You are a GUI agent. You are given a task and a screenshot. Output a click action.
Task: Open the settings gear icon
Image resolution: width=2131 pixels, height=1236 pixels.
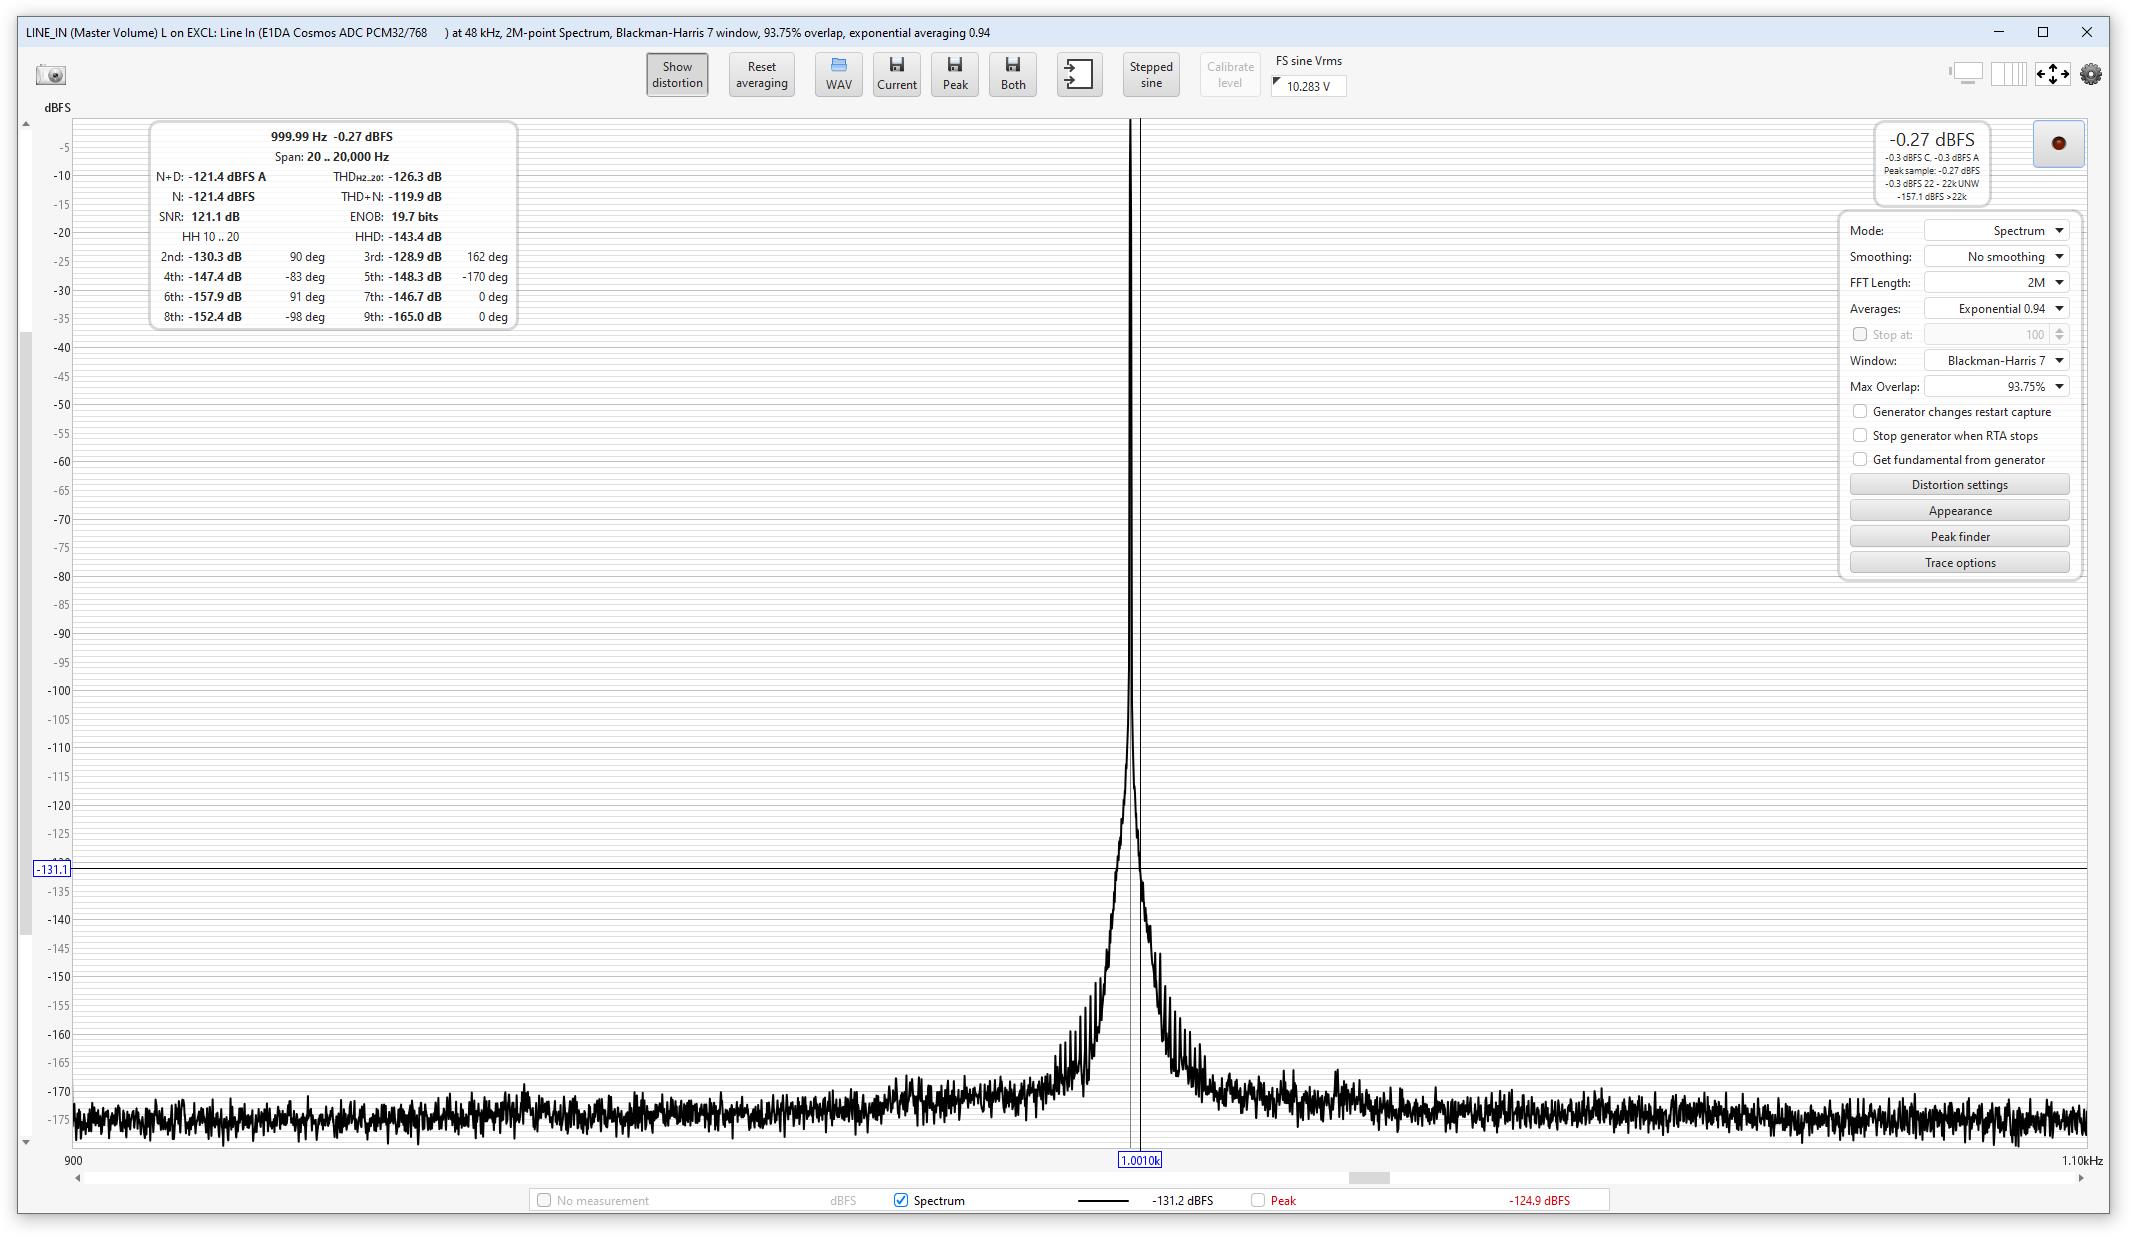(x=2090, y=74)
